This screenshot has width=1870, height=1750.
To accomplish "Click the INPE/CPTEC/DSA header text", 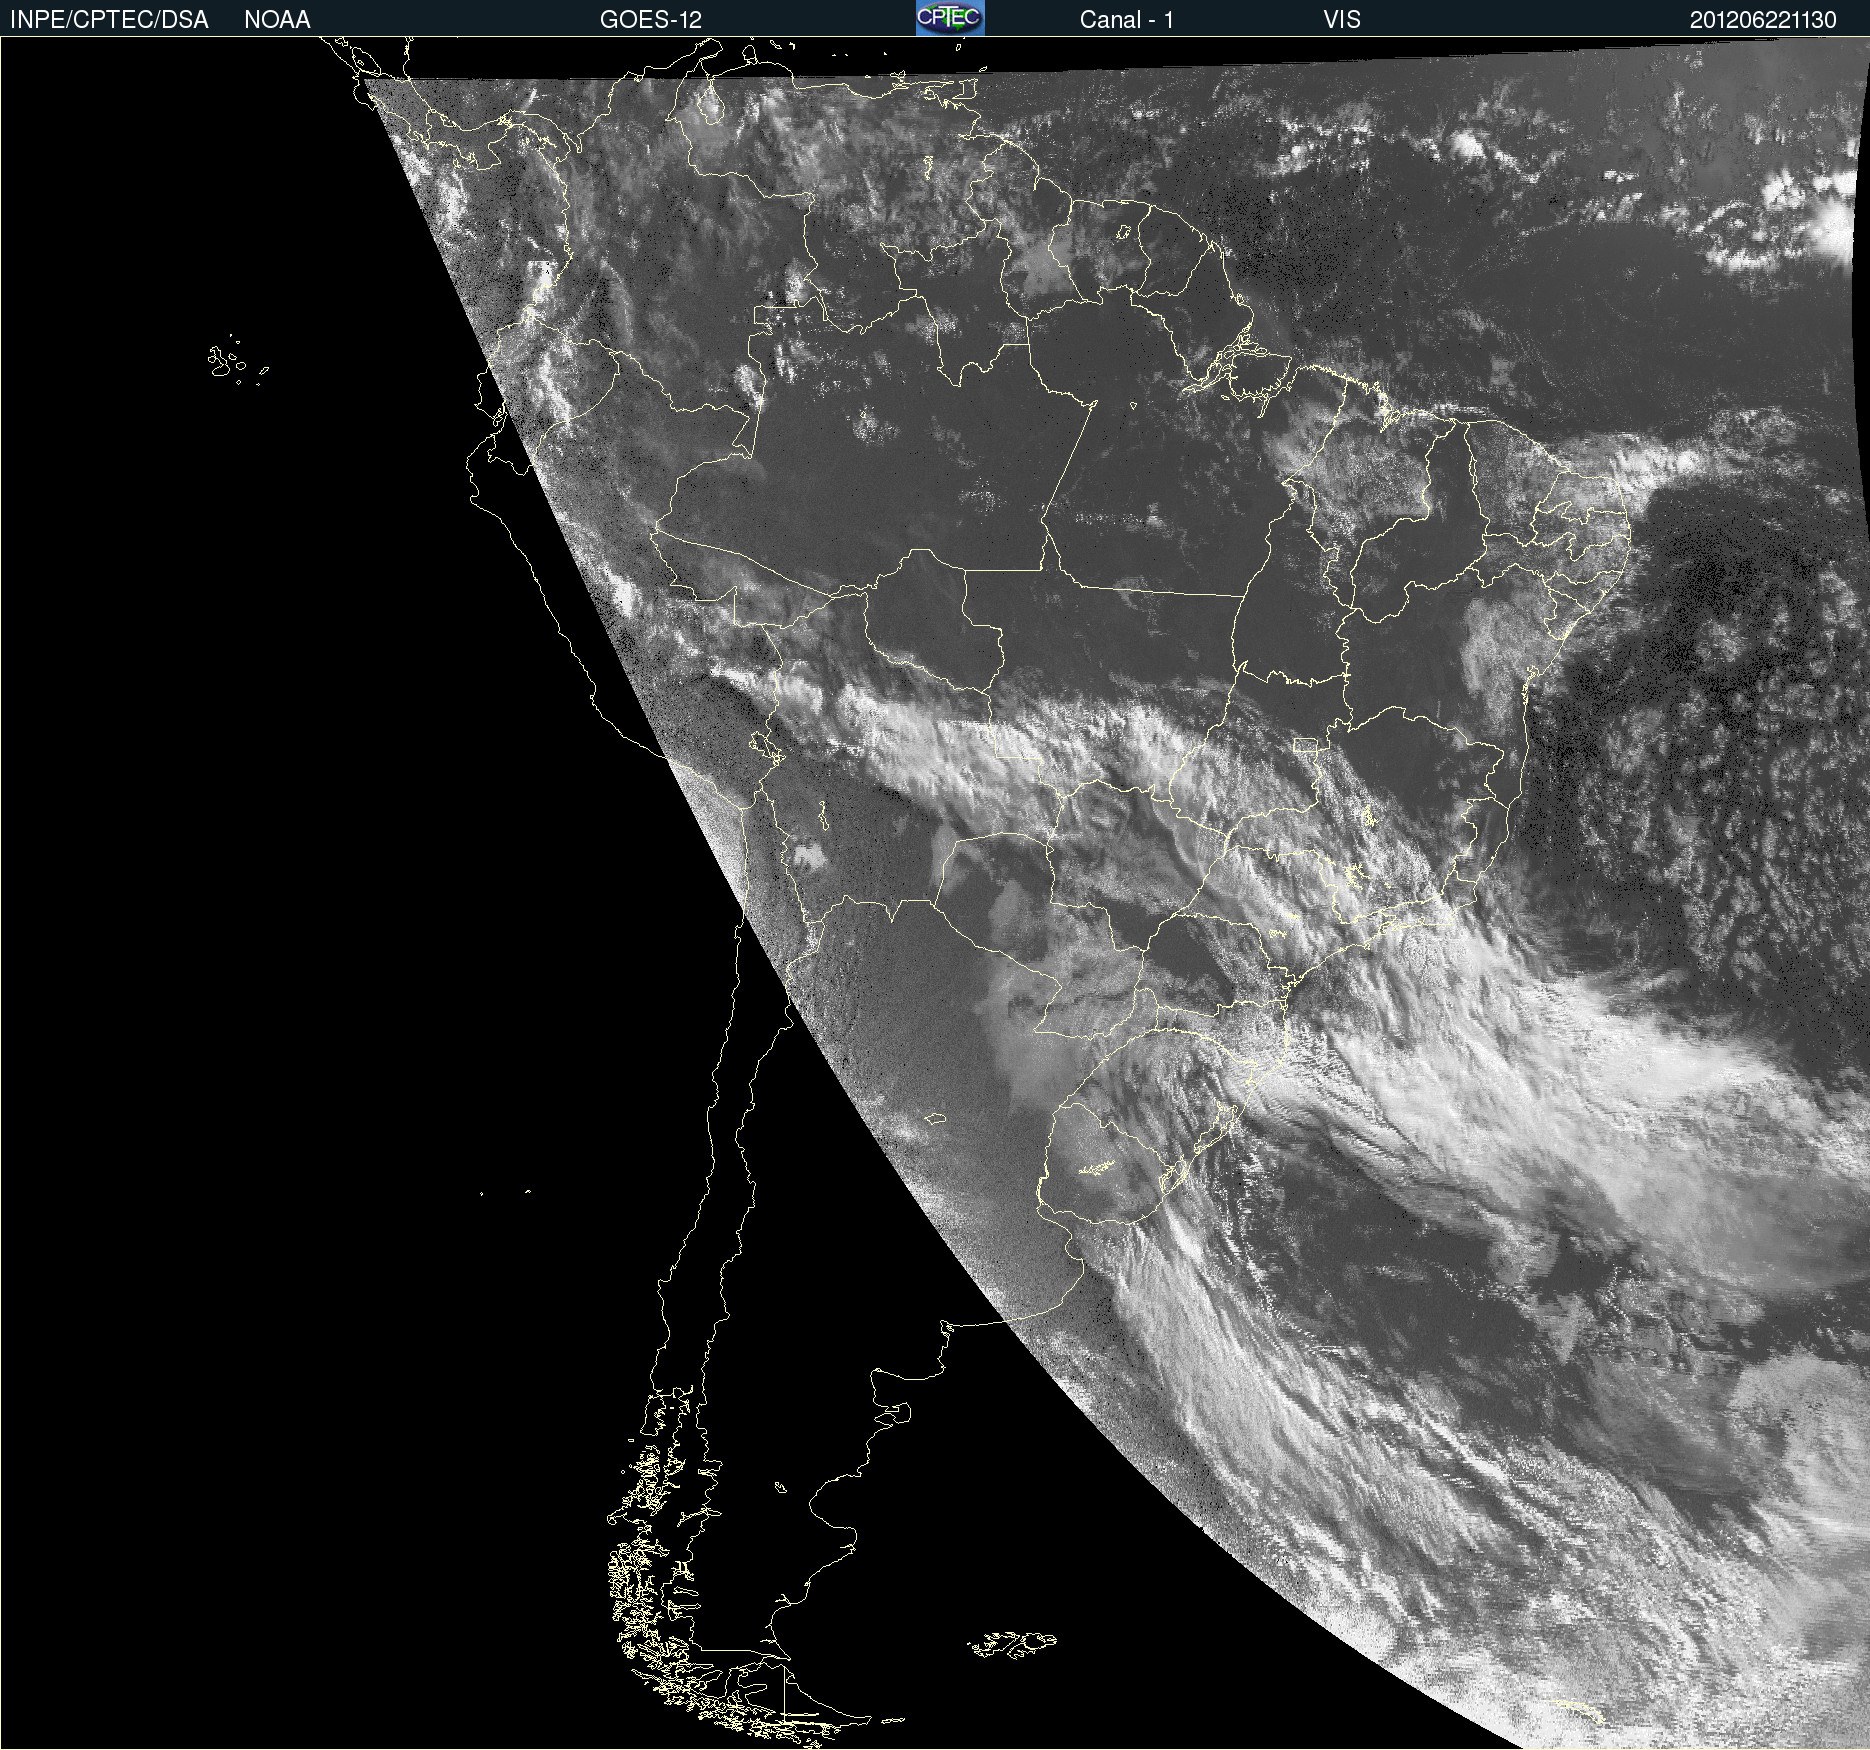I will click(x=109, y=20).
